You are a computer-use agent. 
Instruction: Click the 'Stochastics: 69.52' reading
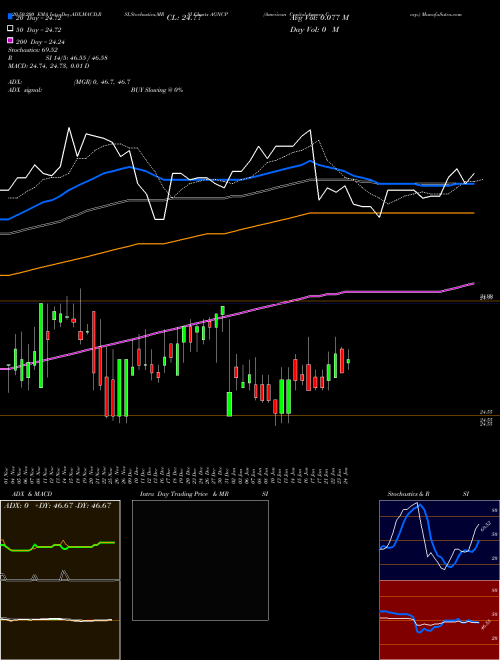coord(33,50)
